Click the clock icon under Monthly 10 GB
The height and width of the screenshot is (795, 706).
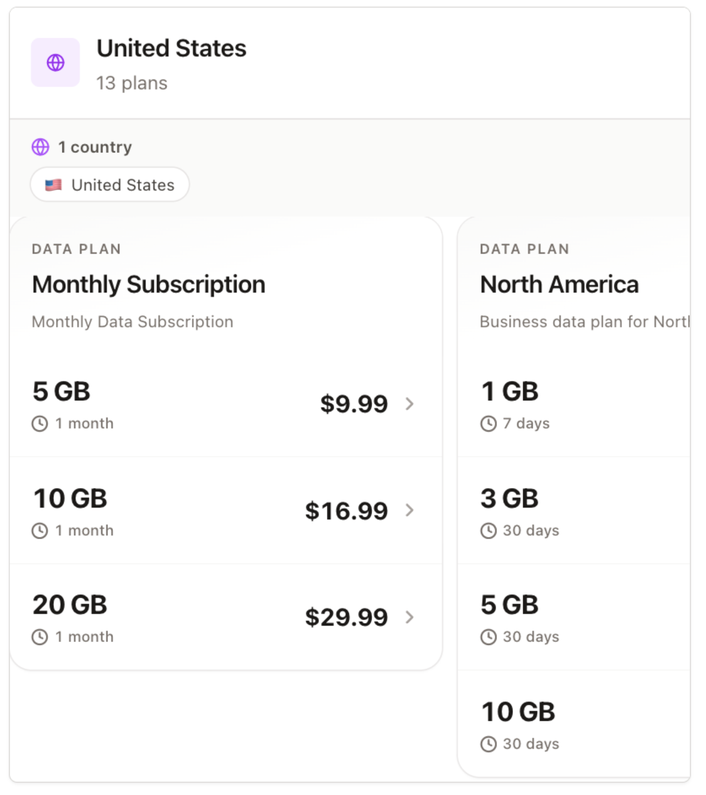(40, 531)
